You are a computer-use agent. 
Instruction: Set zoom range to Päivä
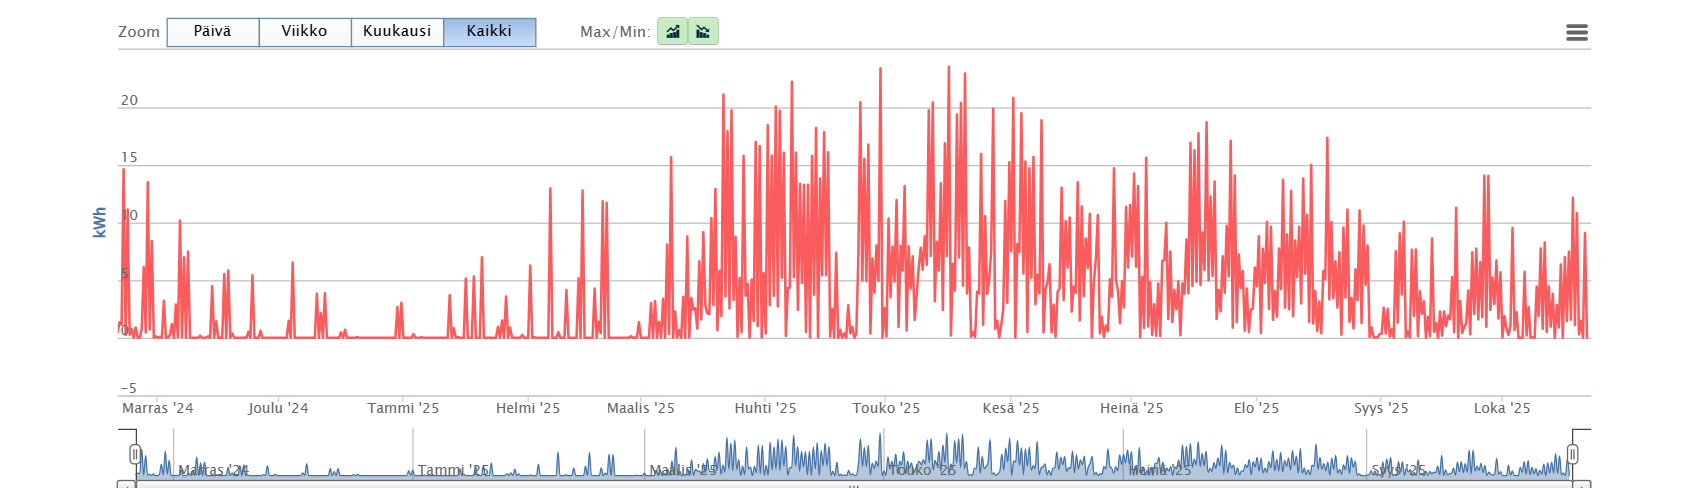pyautogui.click(x=212, y=32)
